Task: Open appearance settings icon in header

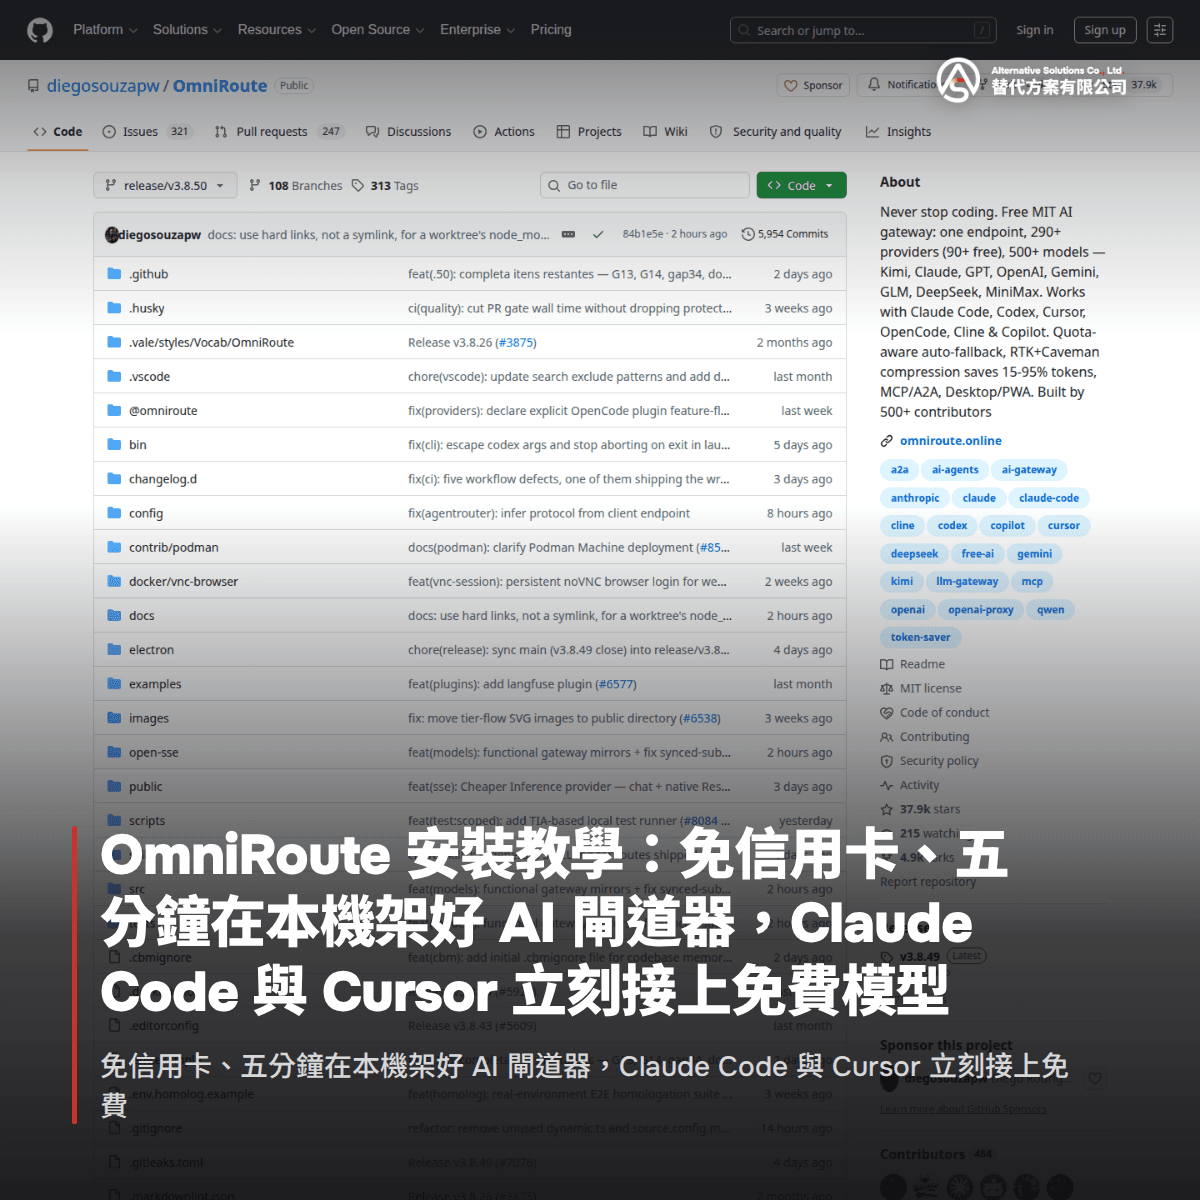Action: [x=1160, y=30]
